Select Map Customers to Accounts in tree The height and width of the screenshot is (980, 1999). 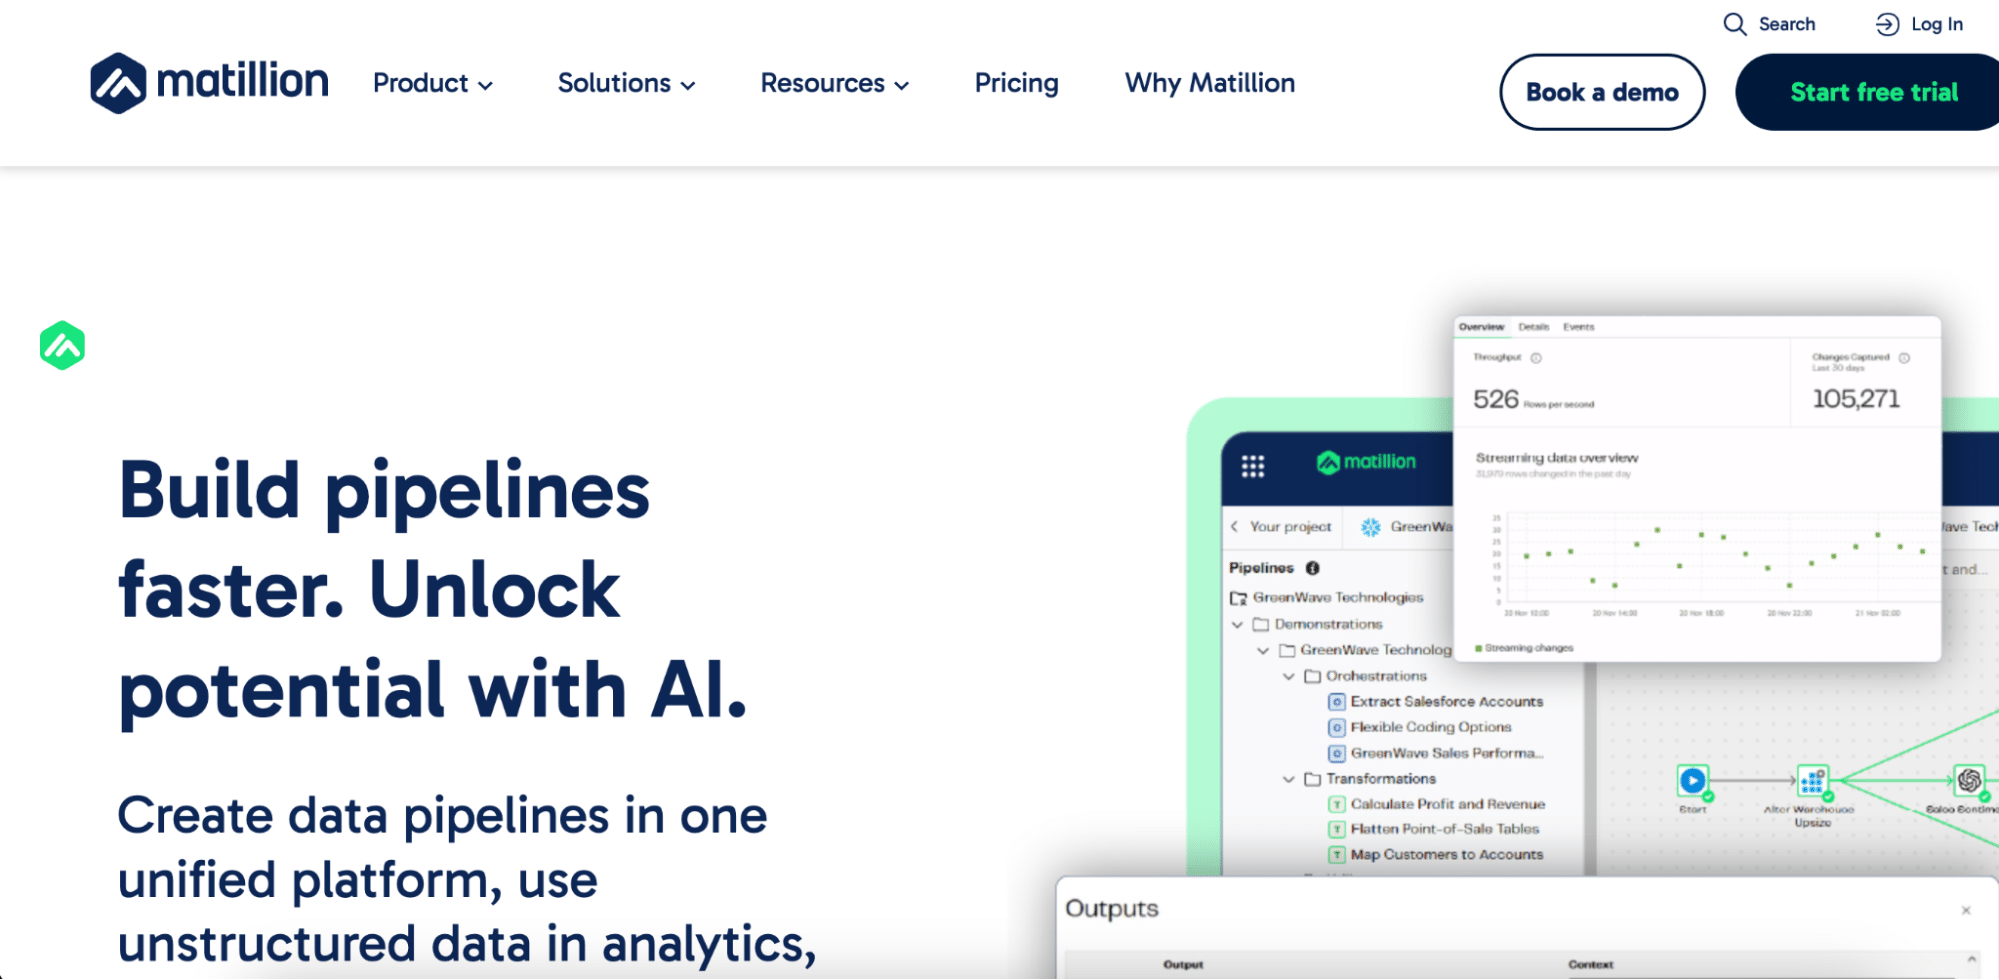click(x=1446, y=855)
